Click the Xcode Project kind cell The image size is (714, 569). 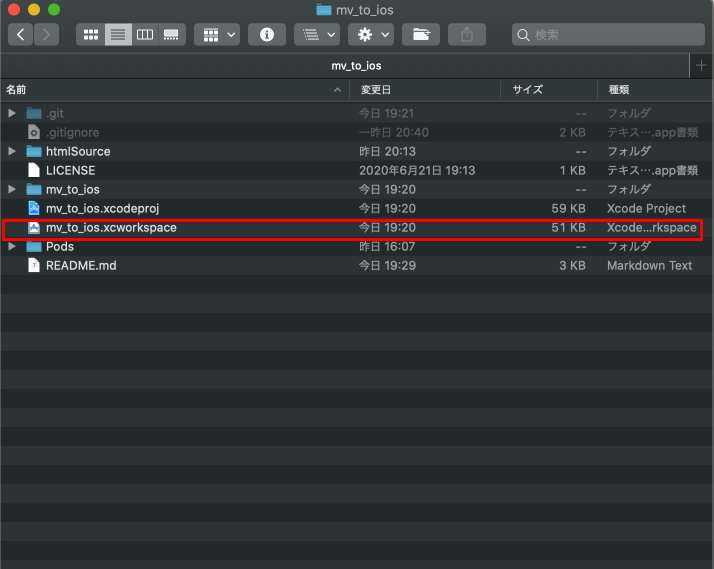[x=646, y=208]
